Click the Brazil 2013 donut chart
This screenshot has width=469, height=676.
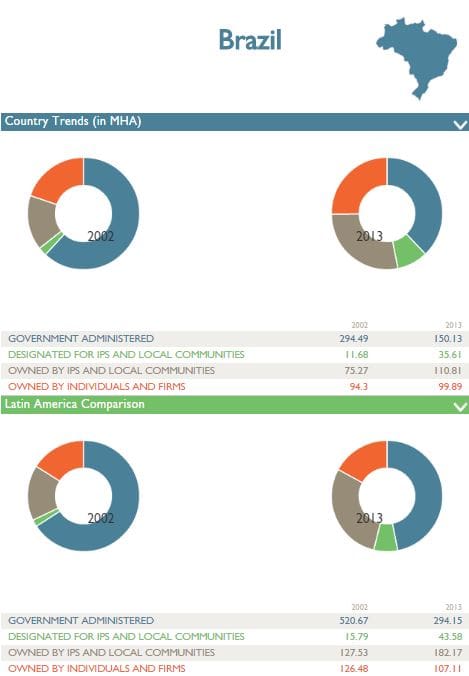pyautogui.click(x=387, y=213)
